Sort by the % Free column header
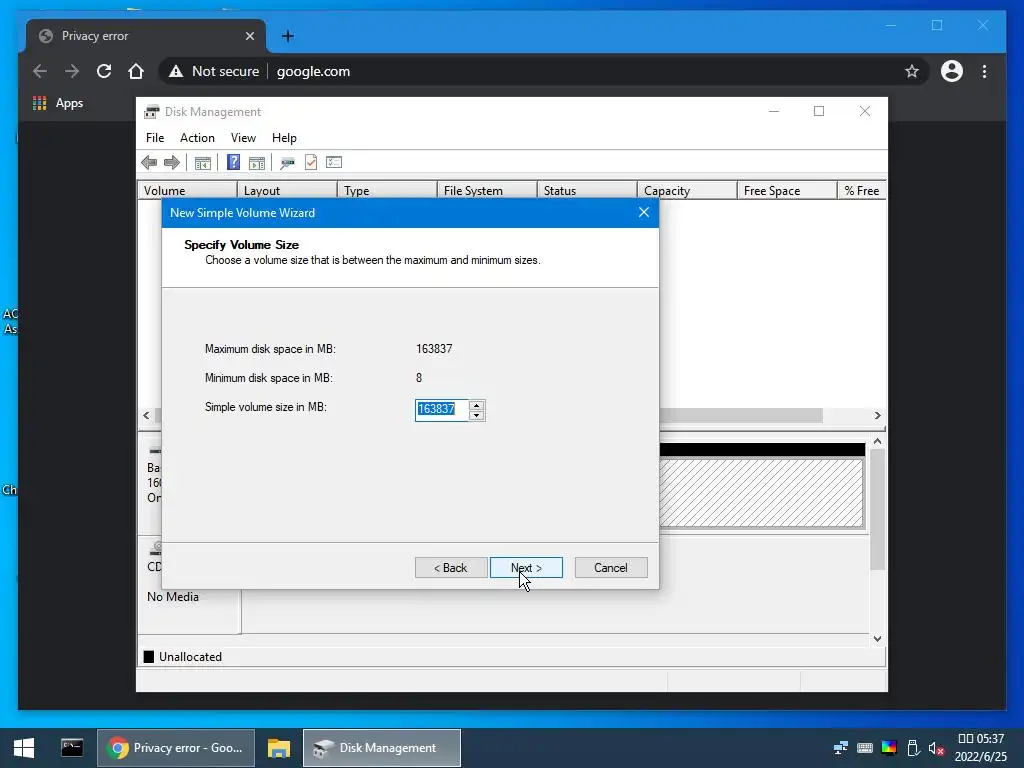The width and height of the screenshot is (1024, 768). click(x=861, y=191)
